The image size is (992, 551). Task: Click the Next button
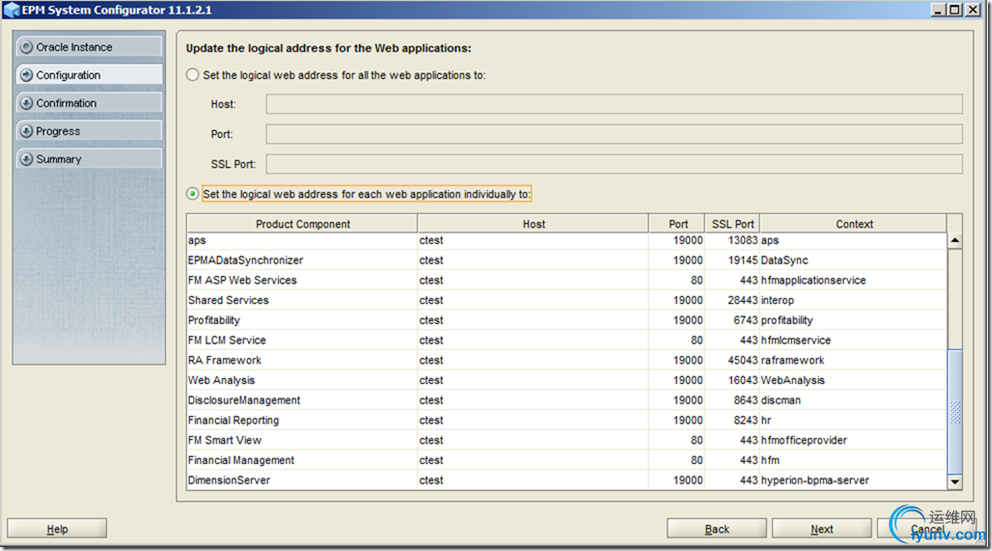822,529
